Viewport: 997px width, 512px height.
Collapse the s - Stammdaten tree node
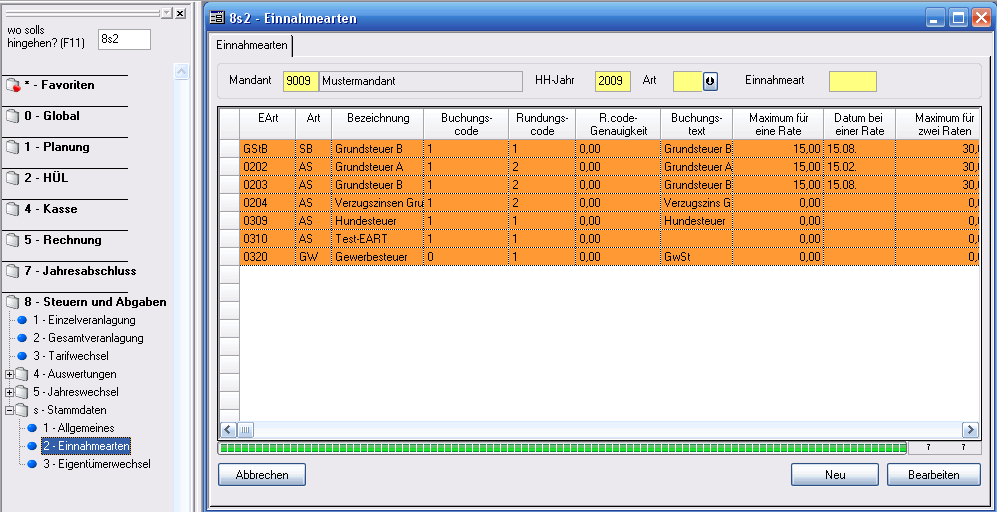[x=10, y=410]
